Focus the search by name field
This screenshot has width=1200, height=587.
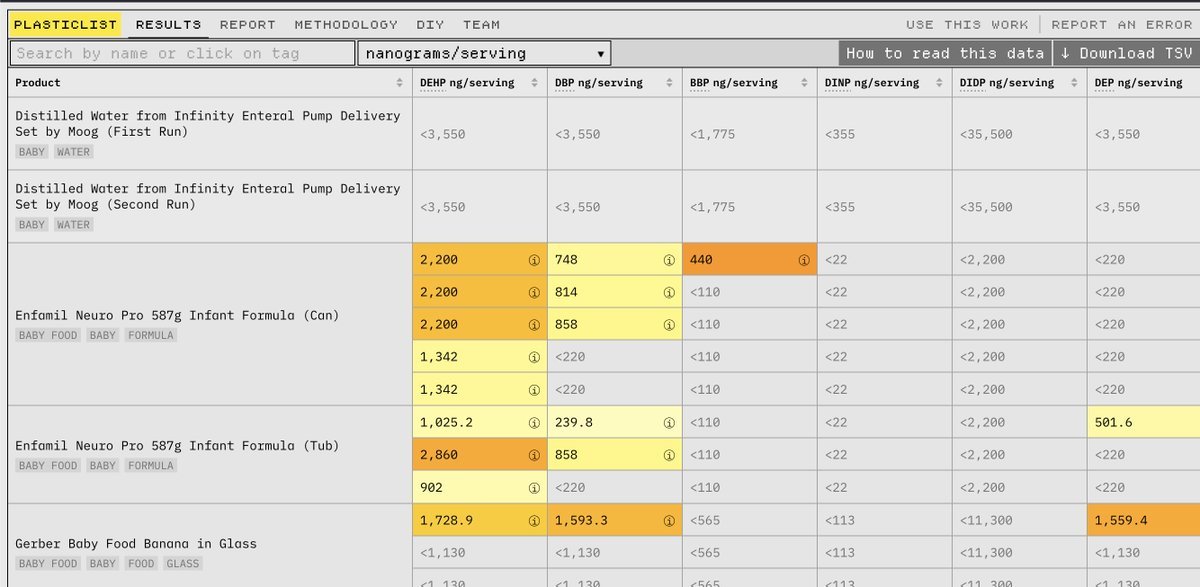click(x=183, y=54)
